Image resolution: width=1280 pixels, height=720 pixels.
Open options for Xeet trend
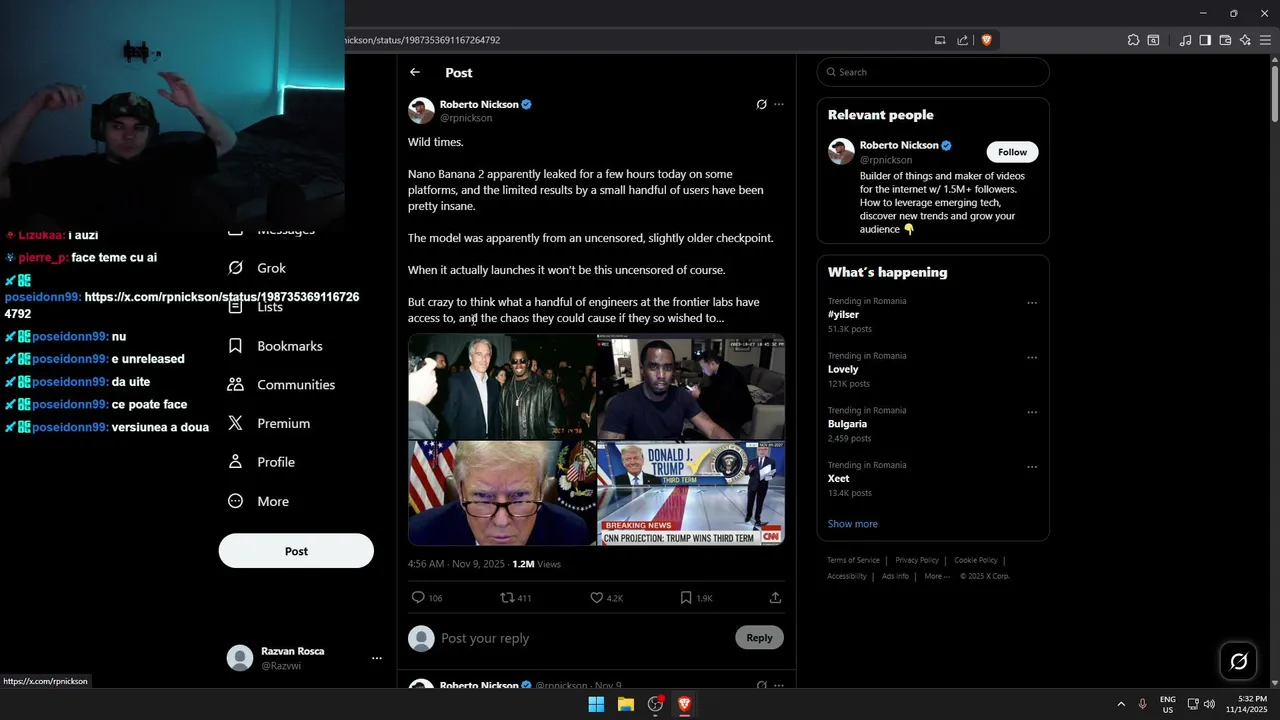click(x=1032, y=467)
